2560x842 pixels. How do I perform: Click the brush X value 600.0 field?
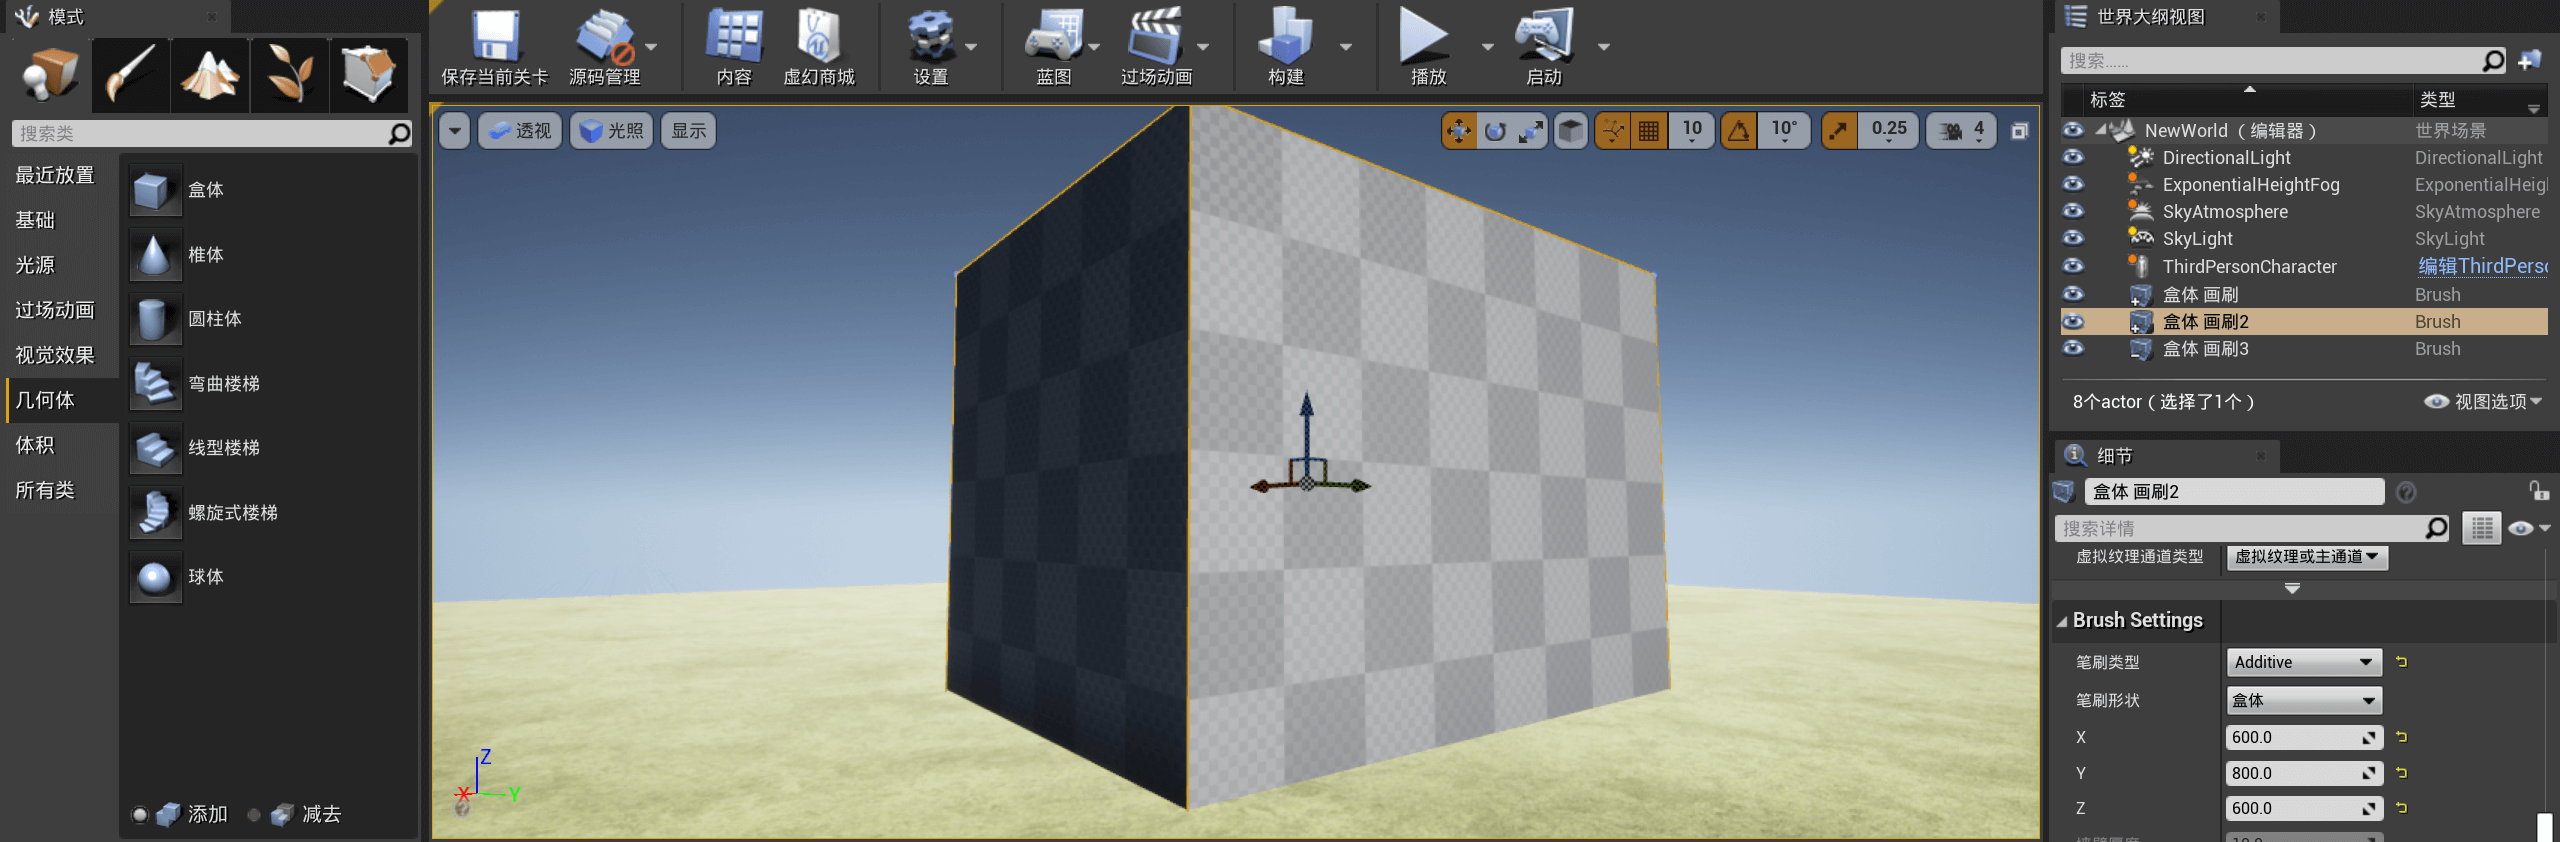tap(2304, 737)
